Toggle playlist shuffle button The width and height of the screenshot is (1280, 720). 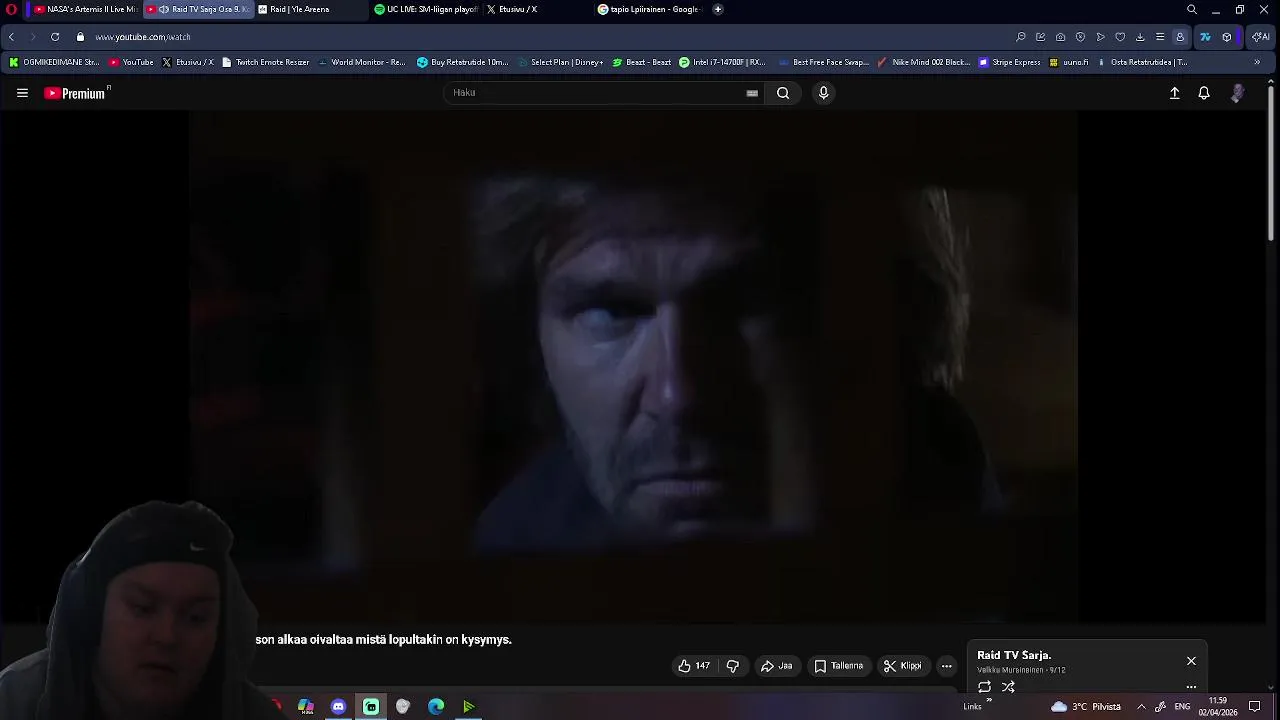point(1008,687)
